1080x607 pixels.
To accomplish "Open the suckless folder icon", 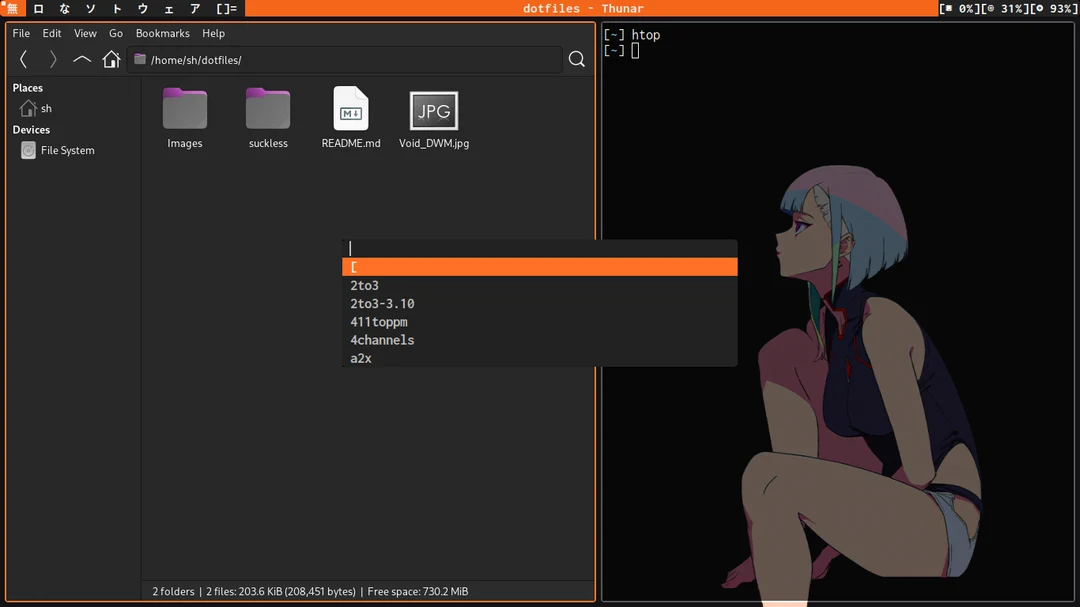I will pos(267,110).
